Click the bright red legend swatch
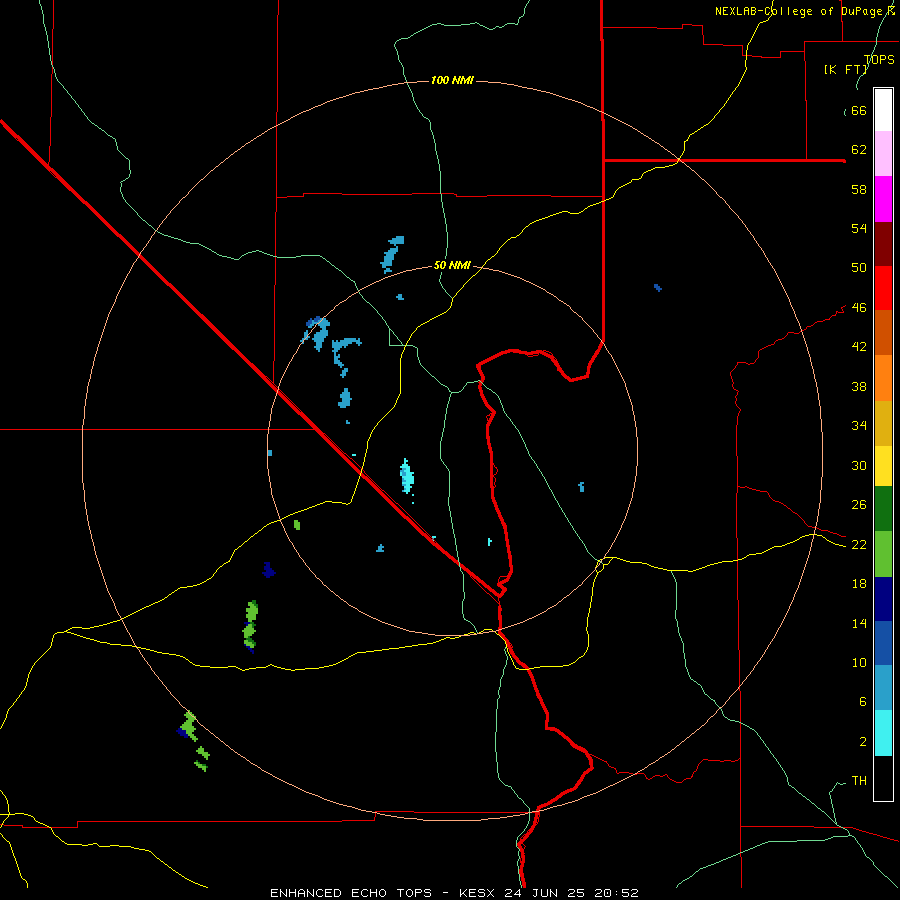 point(883,288)
